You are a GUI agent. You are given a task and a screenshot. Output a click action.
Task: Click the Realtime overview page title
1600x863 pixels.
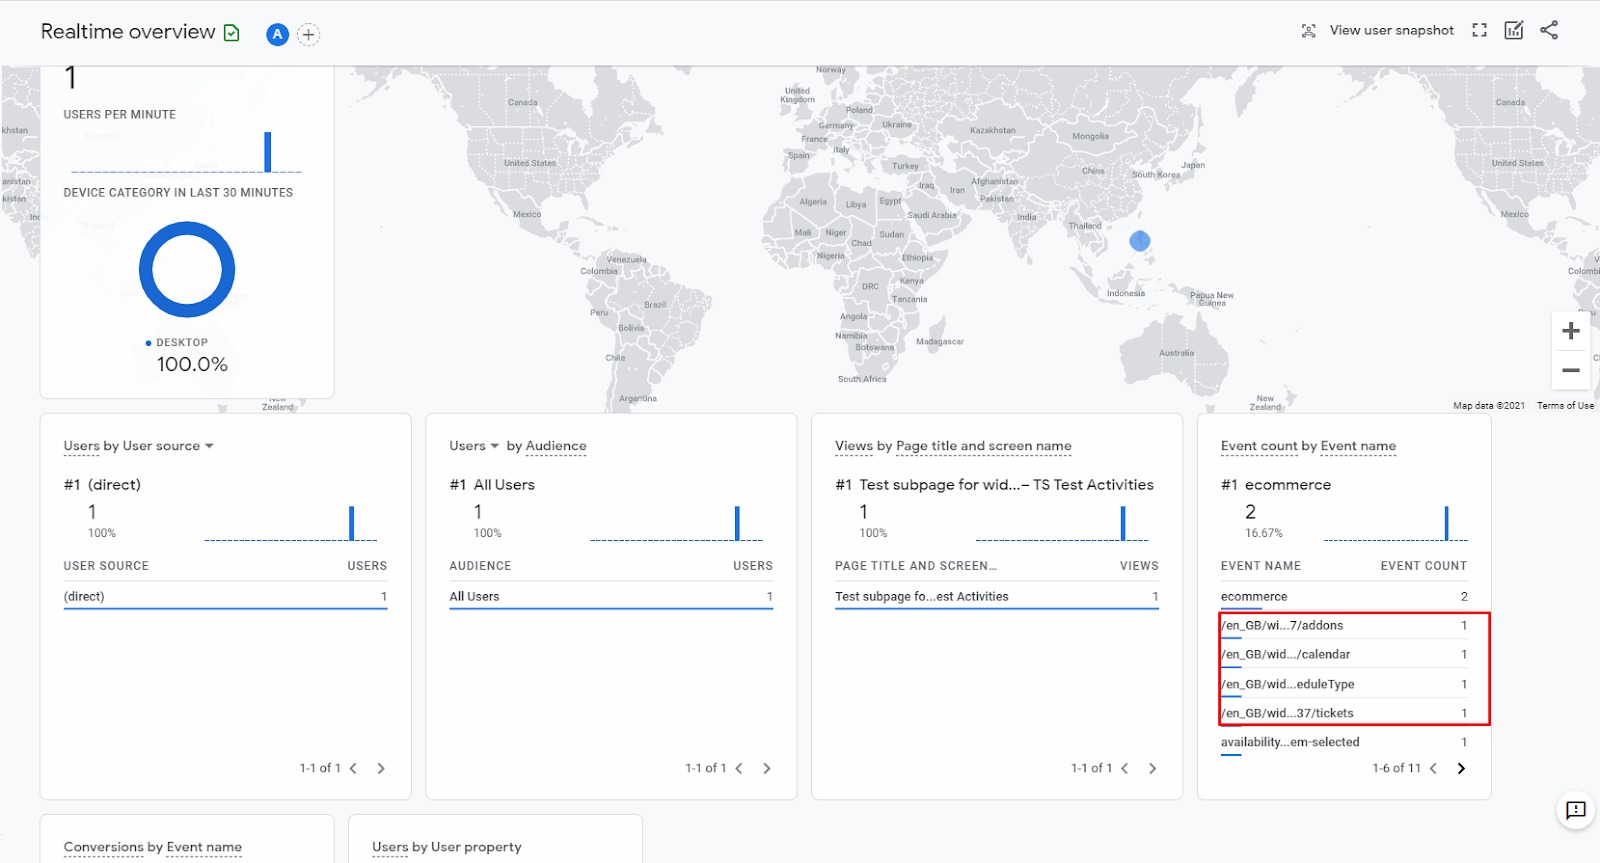point(128,32)
